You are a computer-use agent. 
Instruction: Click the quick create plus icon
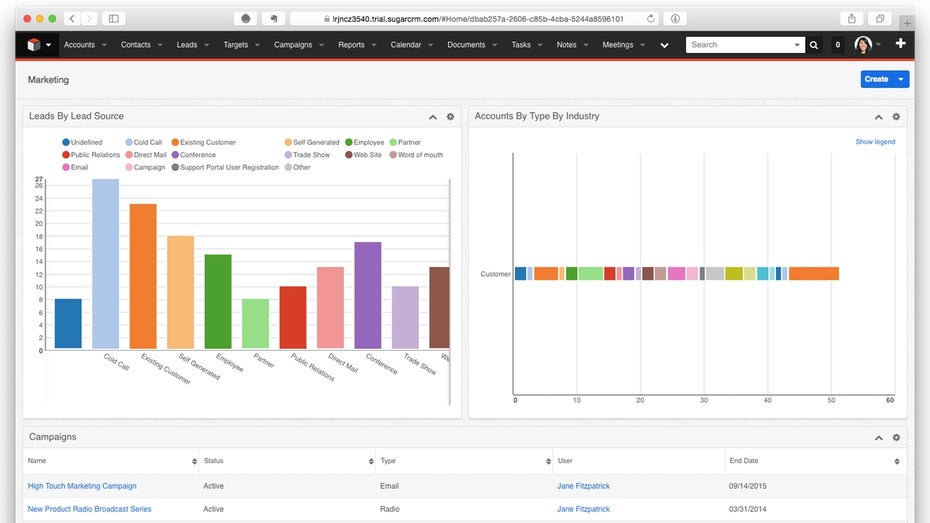click(900, 43)
